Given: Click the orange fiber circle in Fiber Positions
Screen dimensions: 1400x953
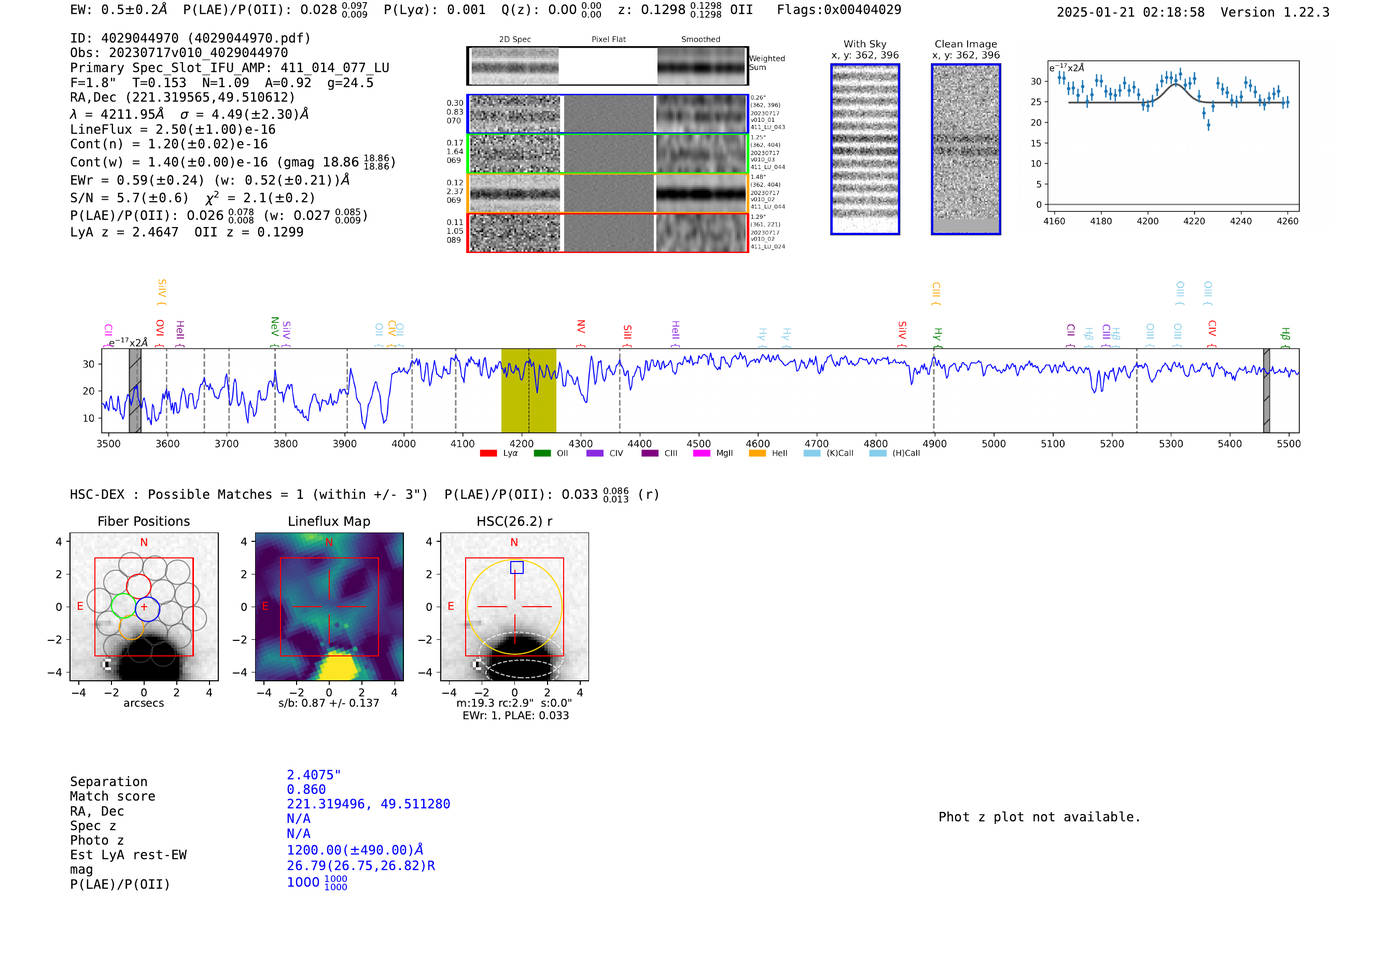Looking at the screenshot, I should pos(133,628).
